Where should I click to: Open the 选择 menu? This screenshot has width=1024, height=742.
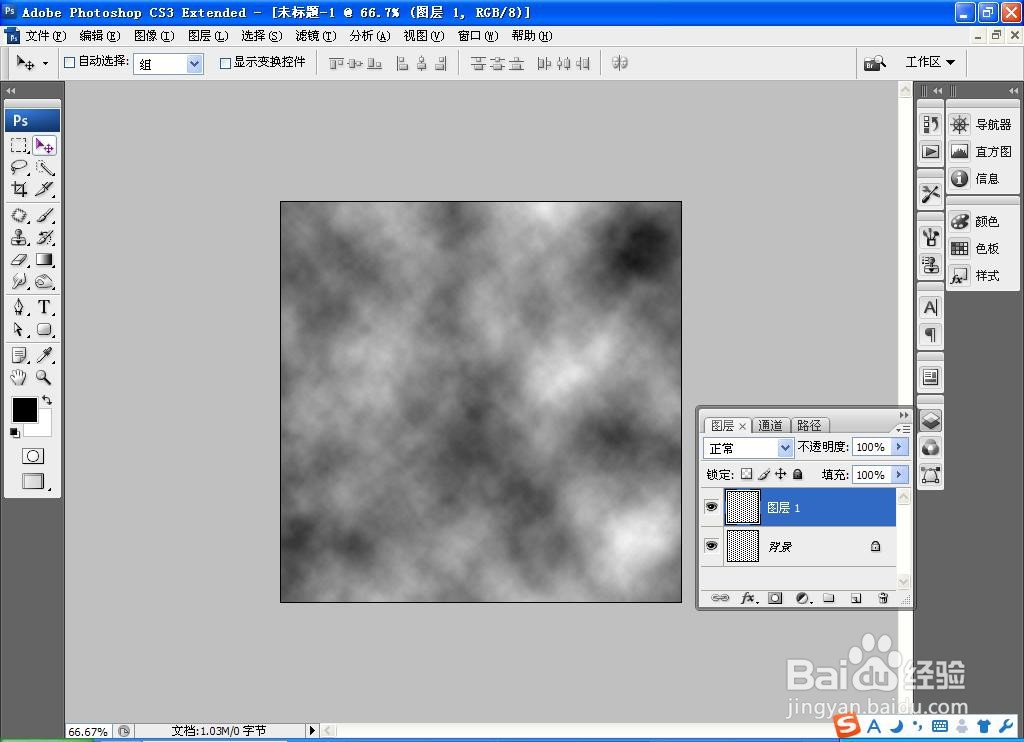coord(262,36)
